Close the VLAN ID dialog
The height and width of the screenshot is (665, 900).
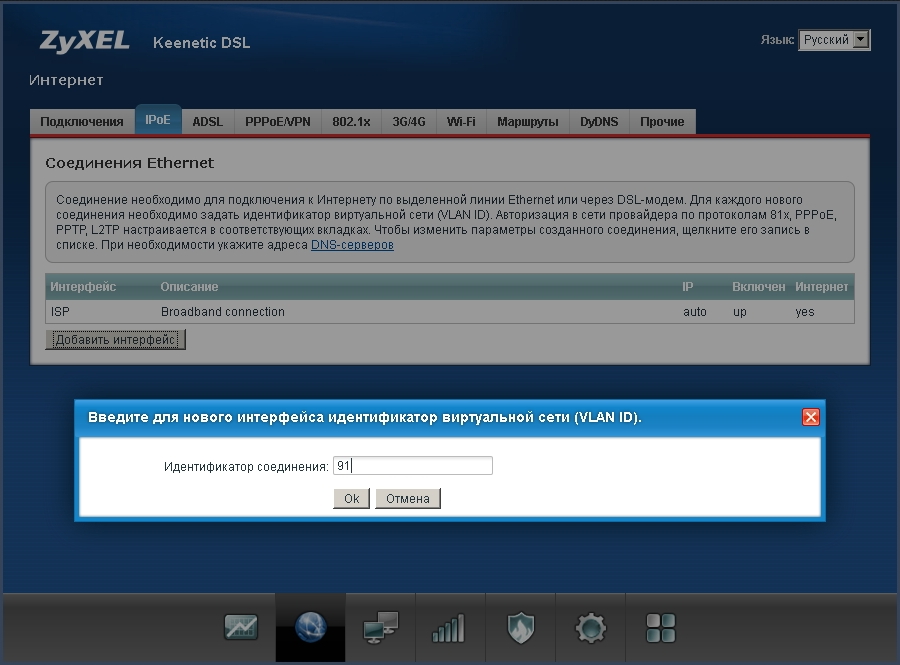tap(811, 417)
